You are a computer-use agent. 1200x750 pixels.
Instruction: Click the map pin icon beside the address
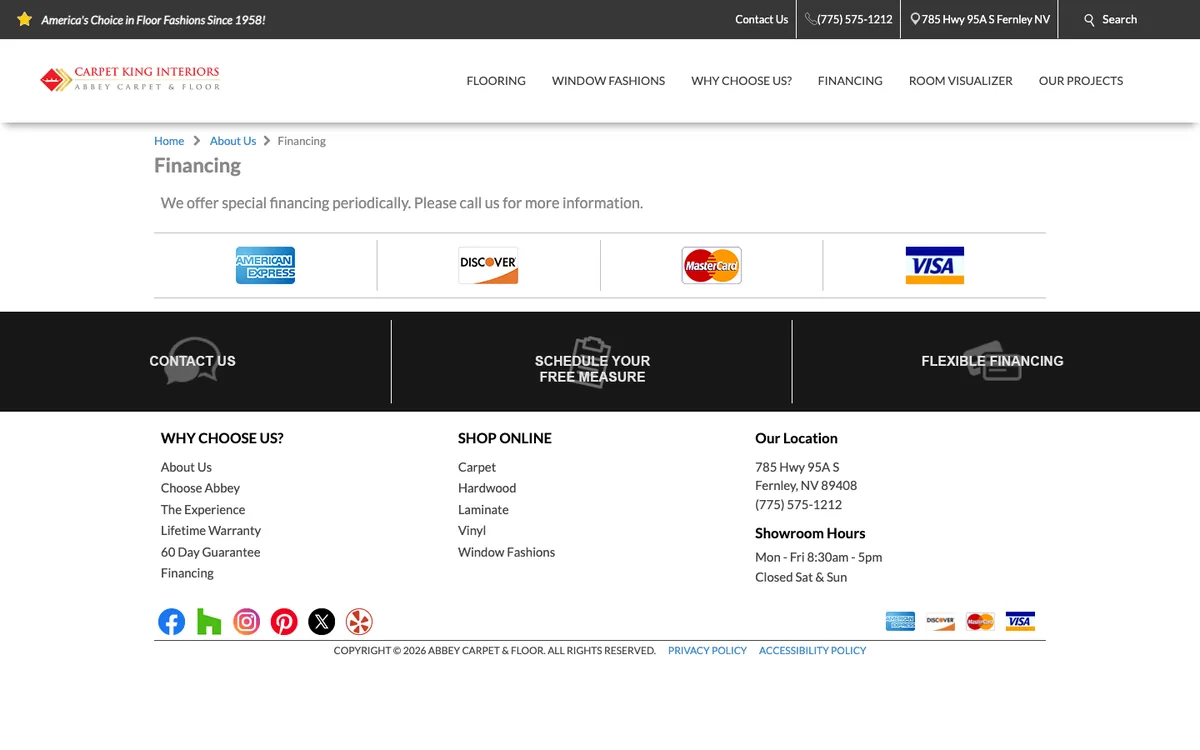[x=915, y=19]
